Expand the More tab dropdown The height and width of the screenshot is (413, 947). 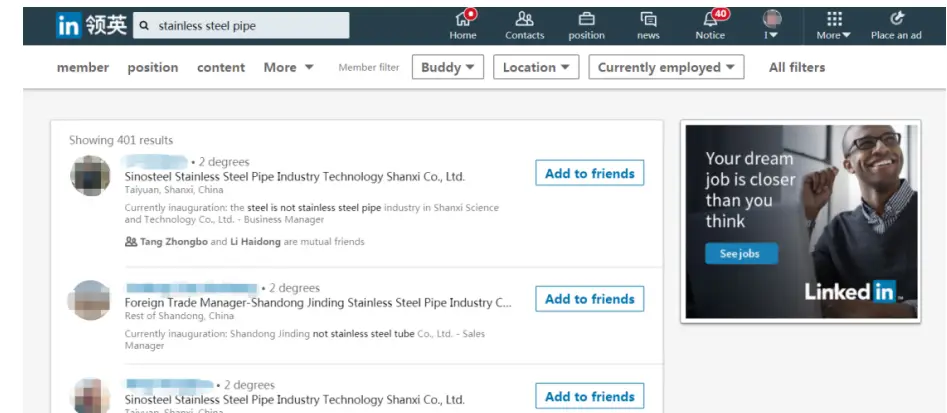tap(289, 67)
